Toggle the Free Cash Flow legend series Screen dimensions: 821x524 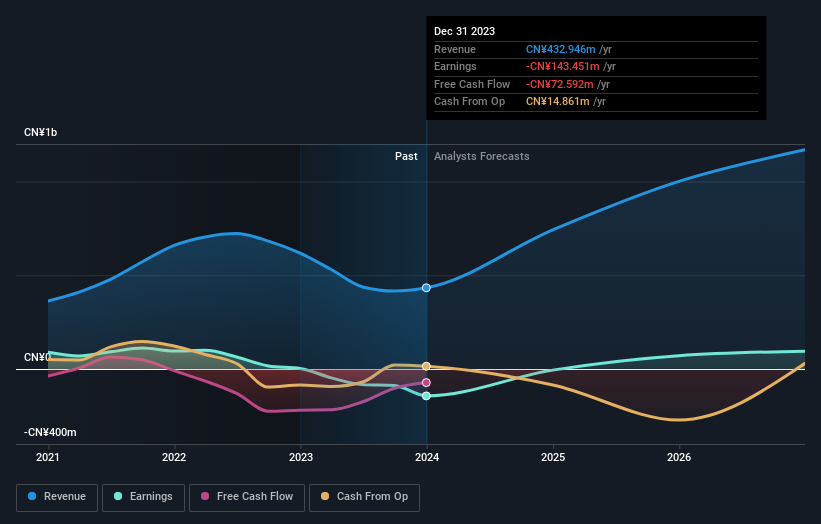(x=247, y=497)
